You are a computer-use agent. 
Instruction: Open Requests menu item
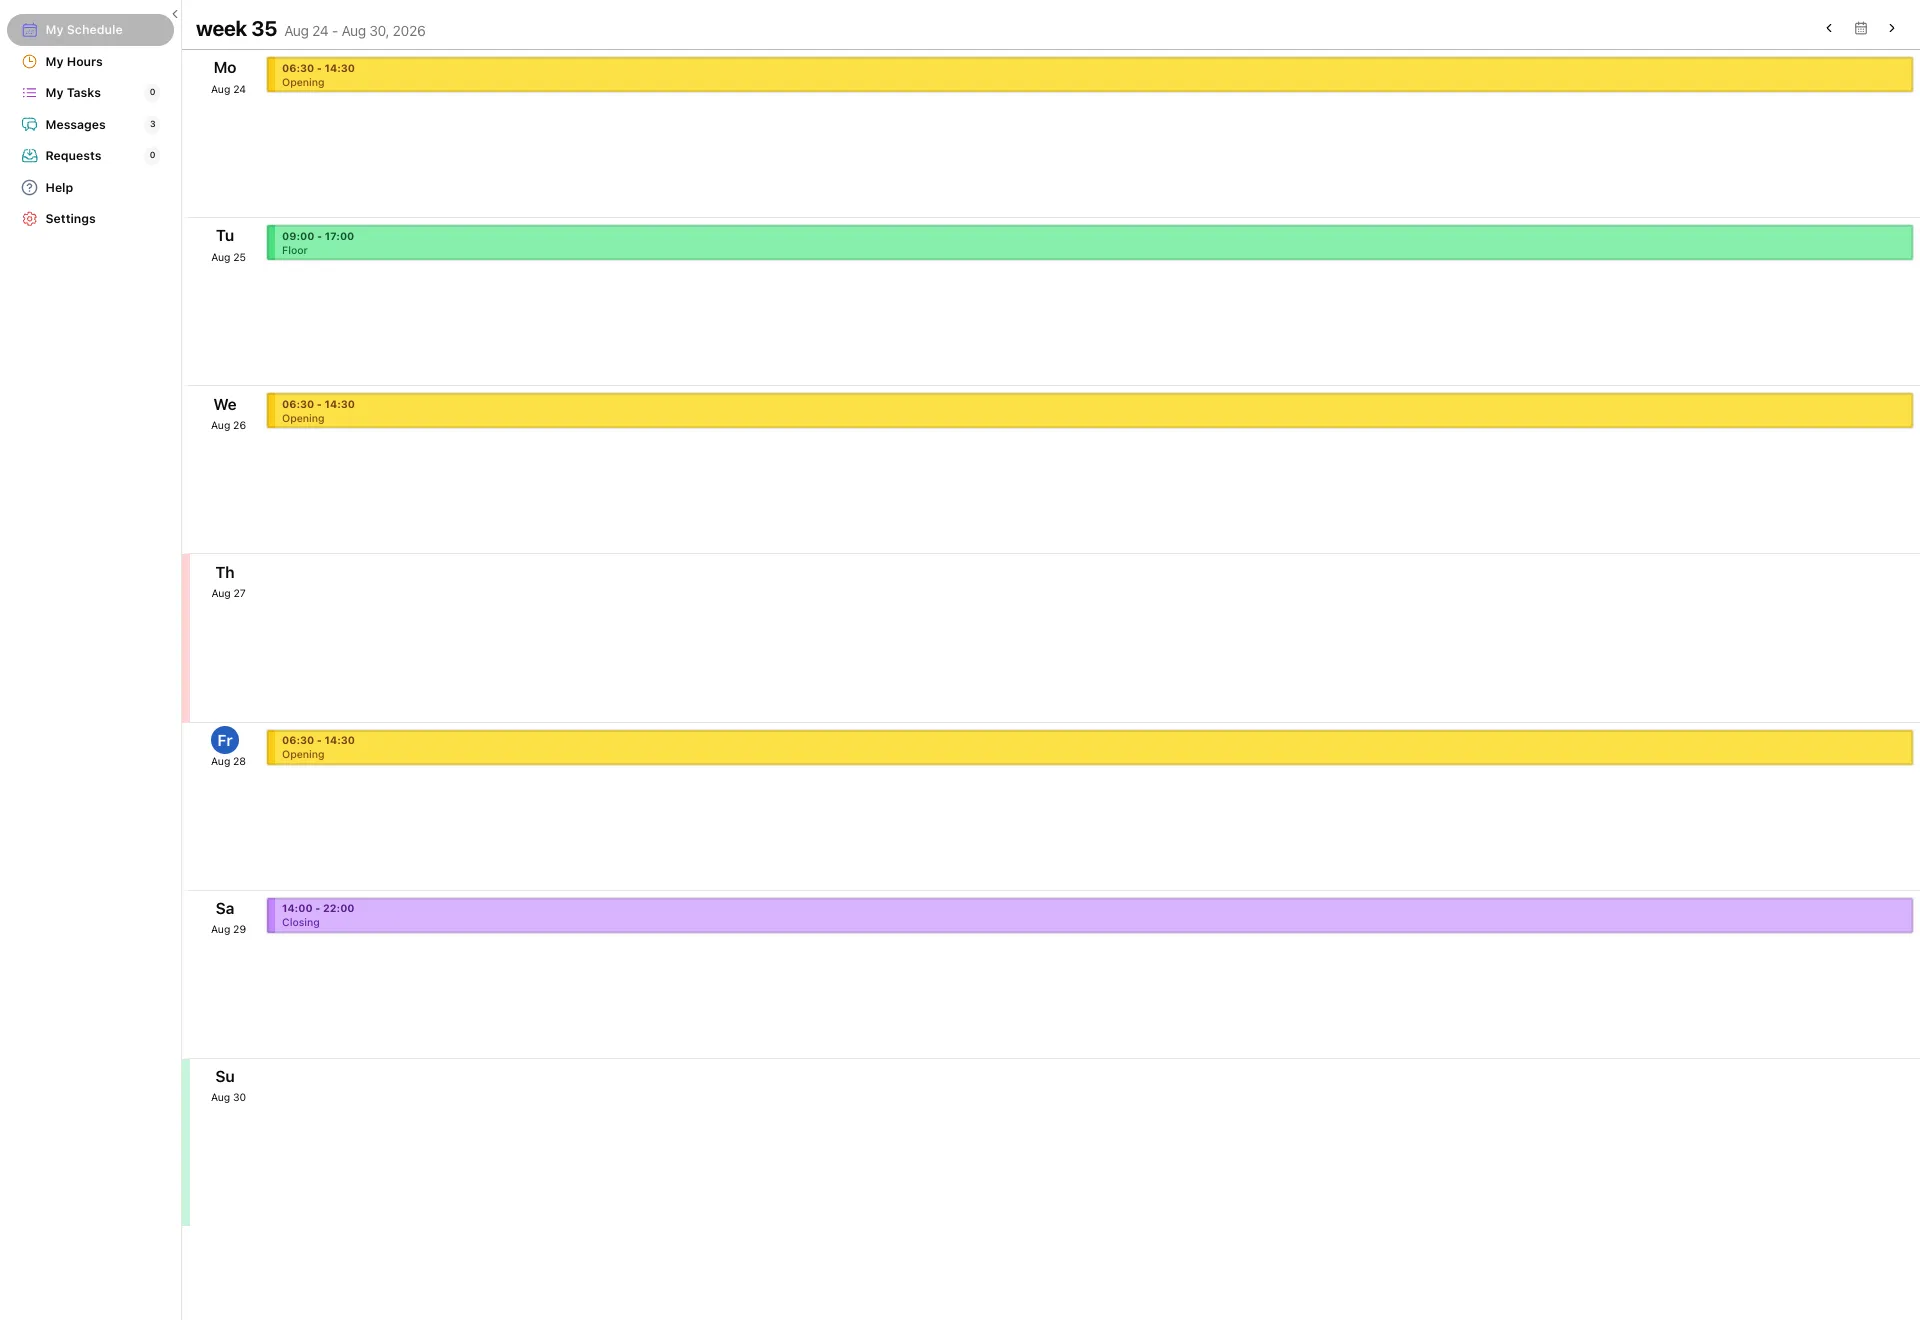click(90, 156)
